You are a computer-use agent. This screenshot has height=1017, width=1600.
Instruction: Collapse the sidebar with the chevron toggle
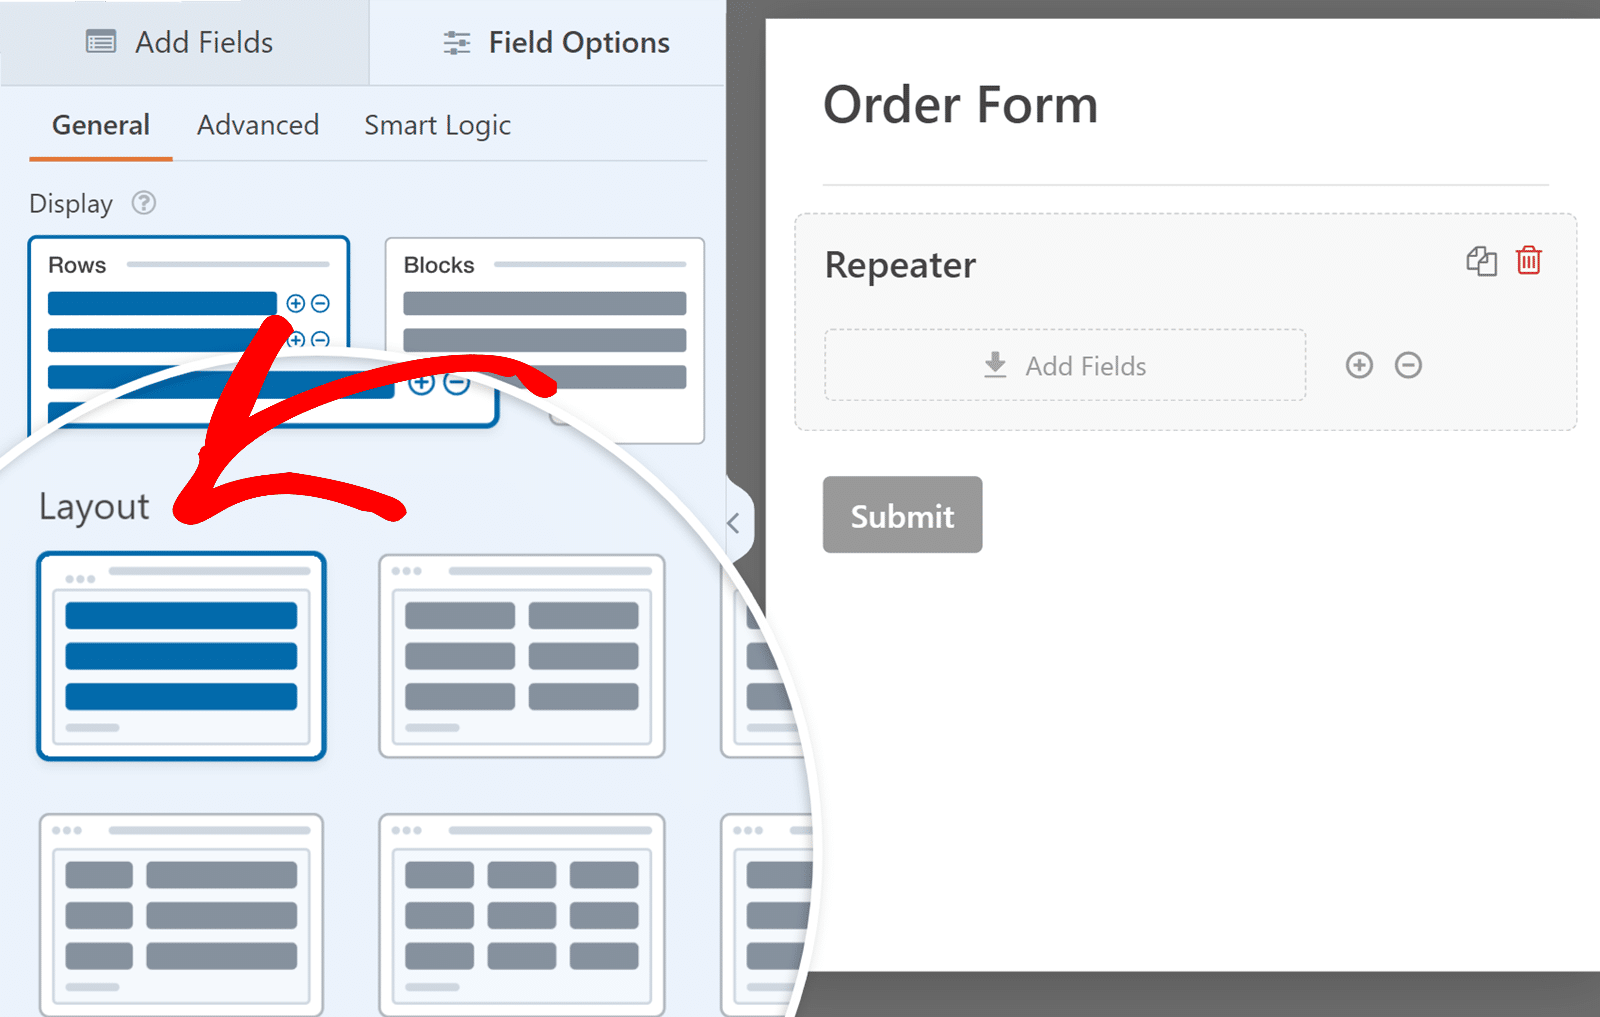tap(735, 523)
